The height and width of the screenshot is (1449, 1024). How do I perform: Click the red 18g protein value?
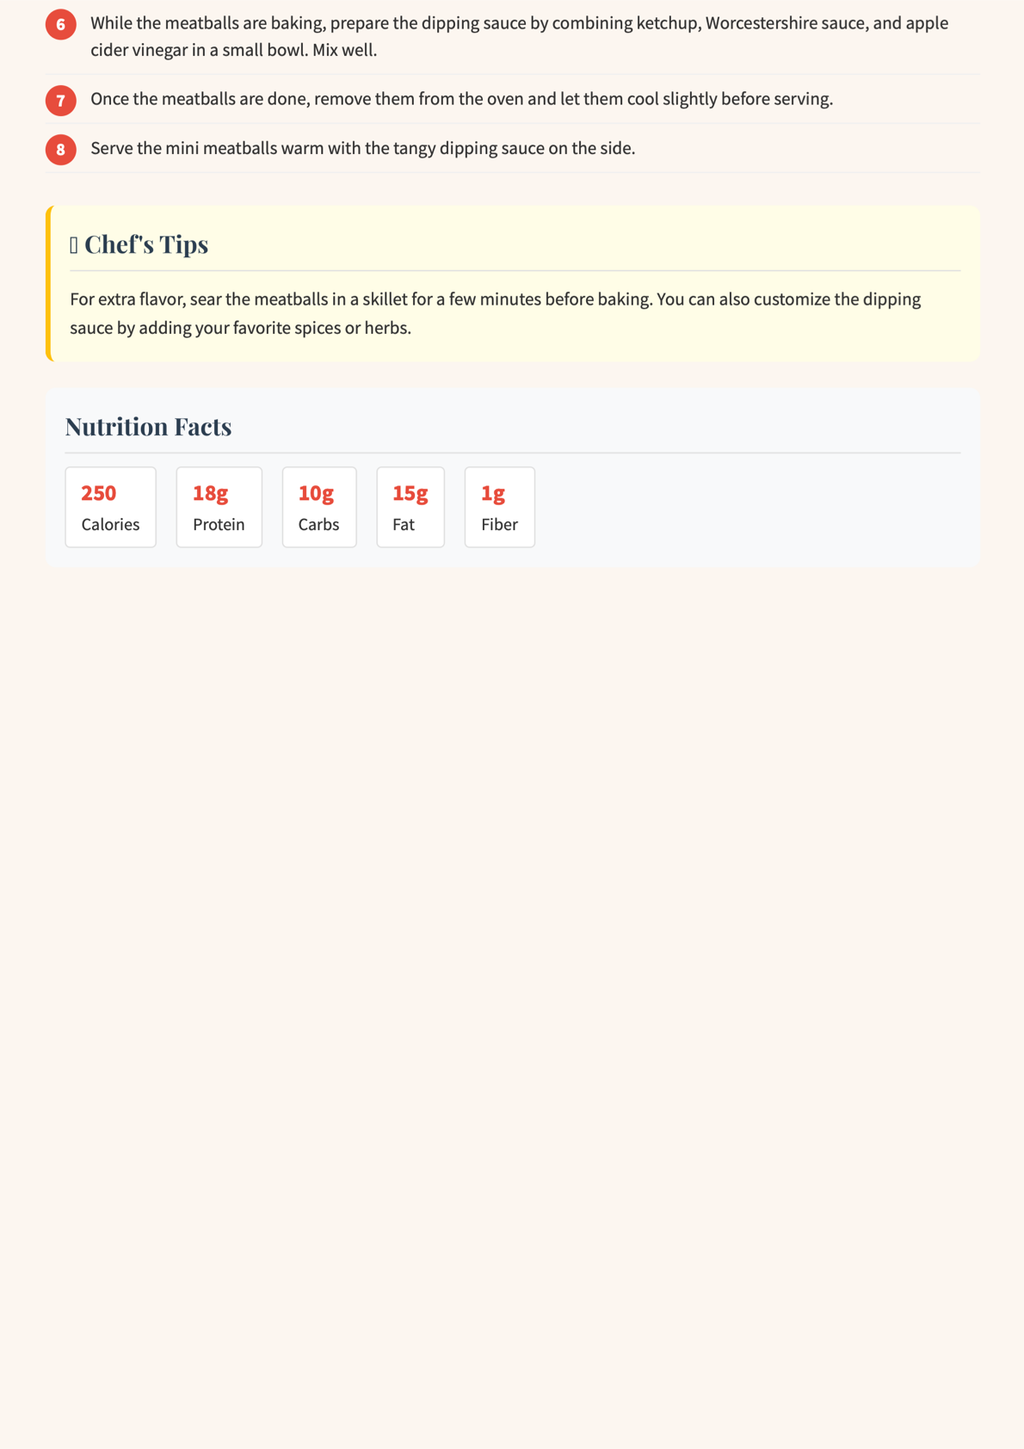tap(211, 493)
